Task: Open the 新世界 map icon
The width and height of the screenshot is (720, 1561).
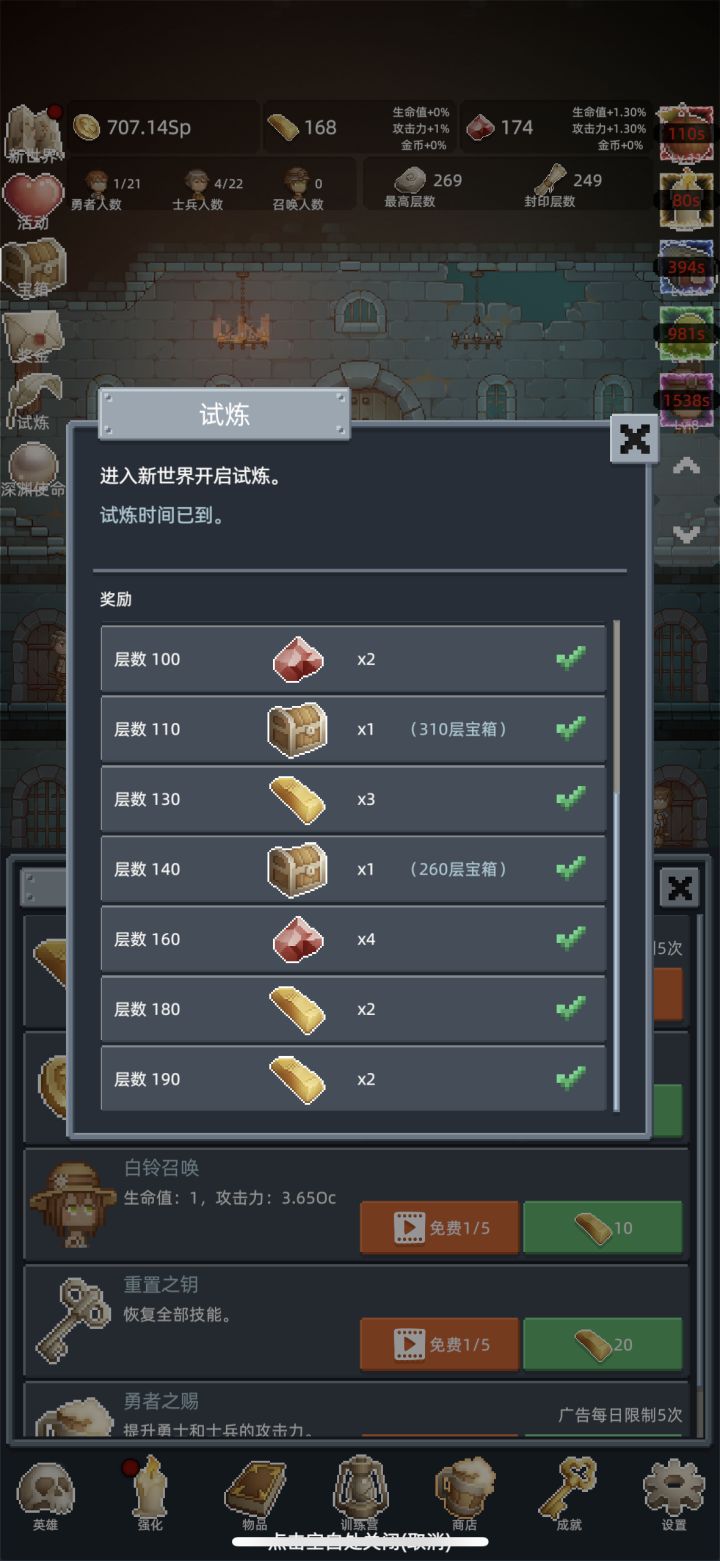Action: coord(33,132)
